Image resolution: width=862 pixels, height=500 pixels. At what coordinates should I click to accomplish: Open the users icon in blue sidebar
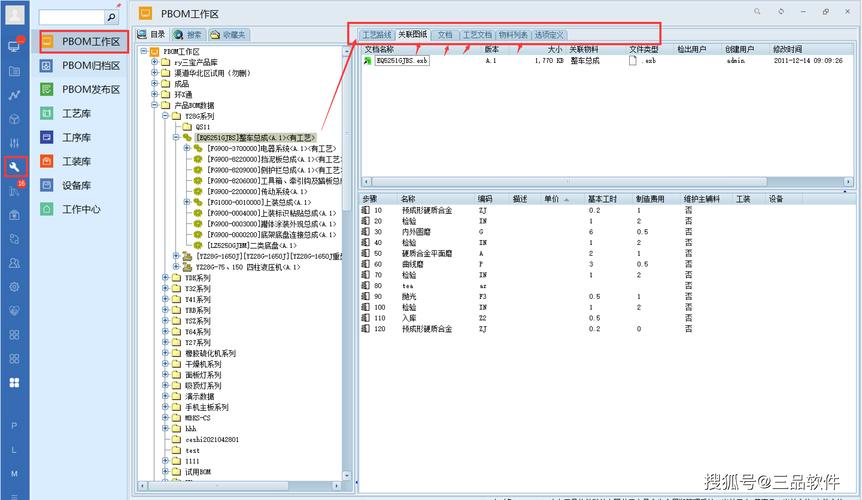point(14,263)
